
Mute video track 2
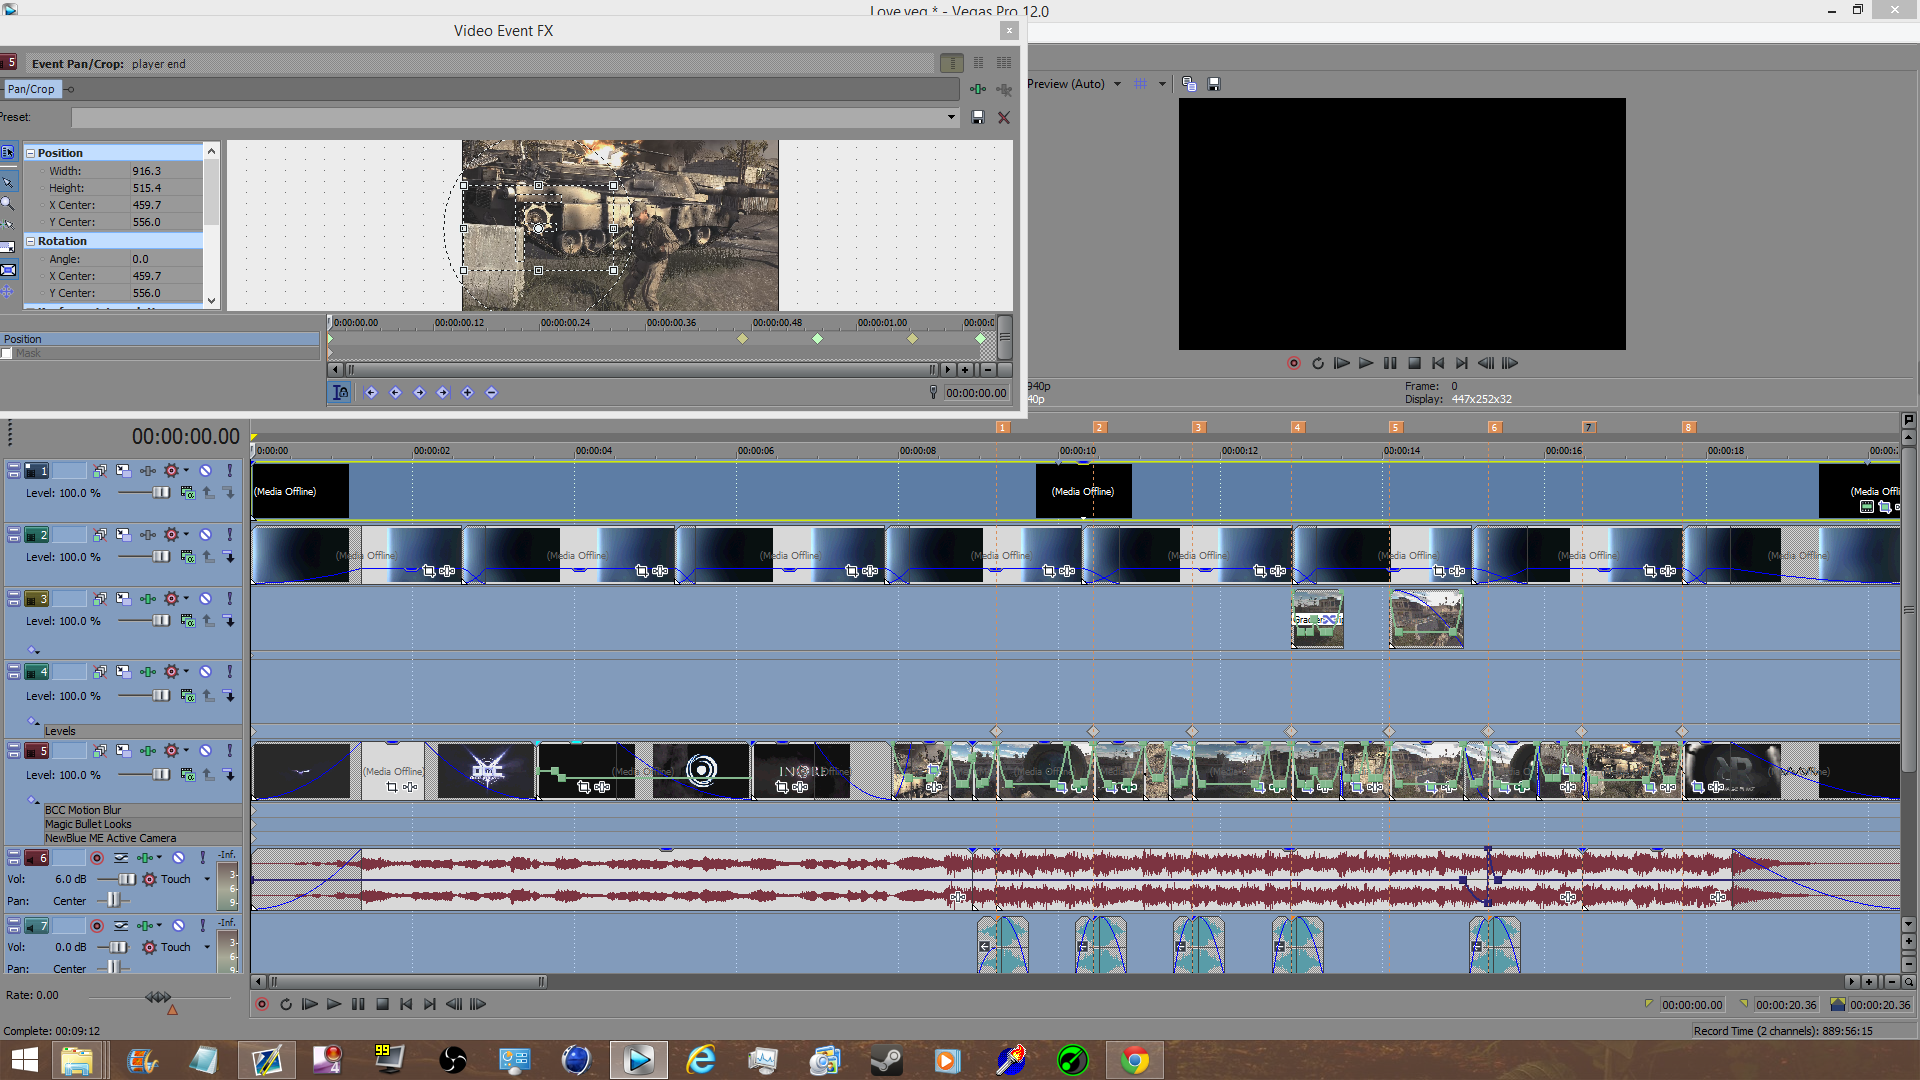tap(205, 535)
